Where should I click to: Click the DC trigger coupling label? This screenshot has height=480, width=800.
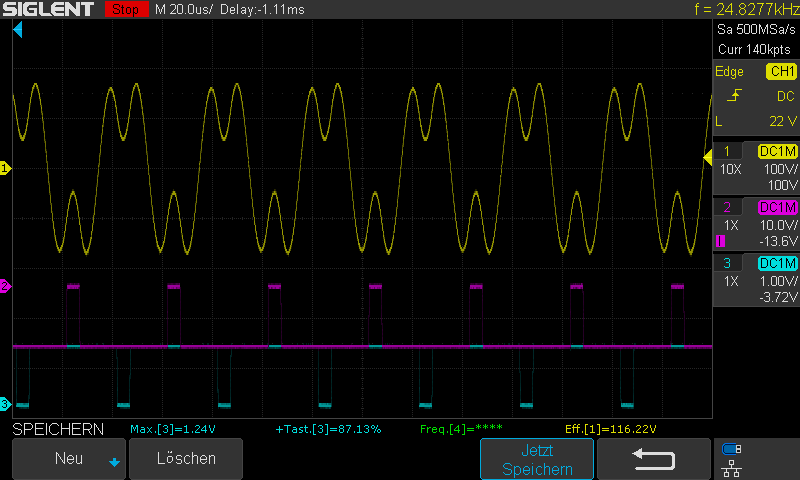tap(786, 96)
